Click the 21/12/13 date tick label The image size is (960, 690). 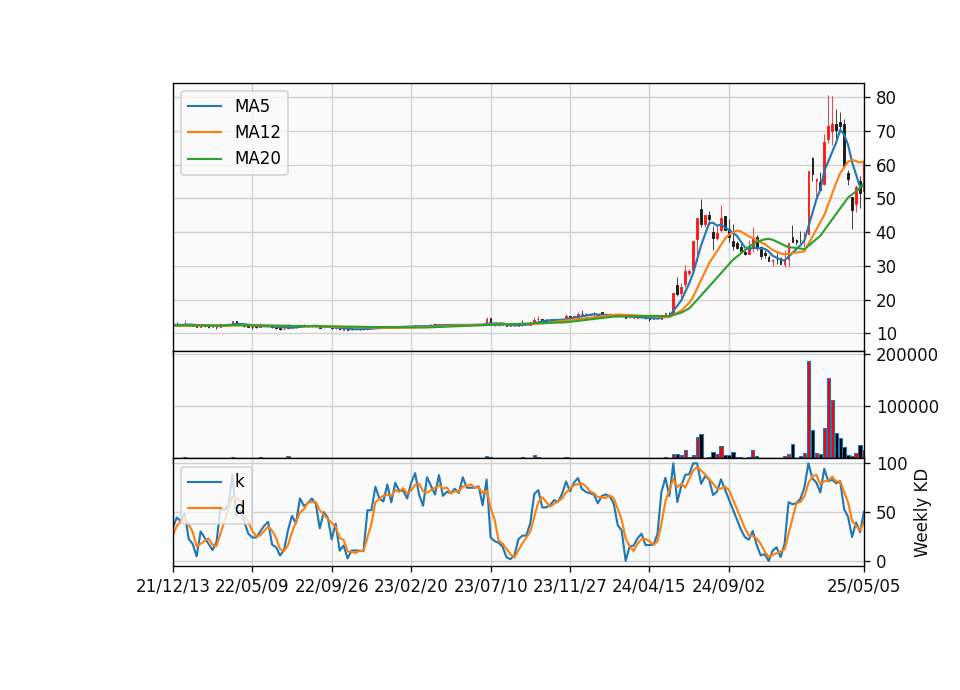[x=173, y=586]
